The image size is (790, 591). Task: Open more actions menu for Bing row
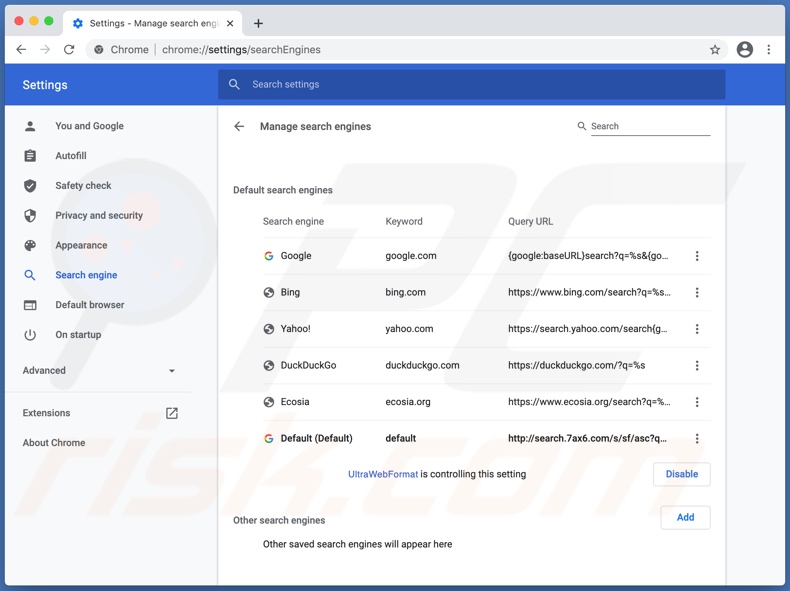(x=697, y=292)
